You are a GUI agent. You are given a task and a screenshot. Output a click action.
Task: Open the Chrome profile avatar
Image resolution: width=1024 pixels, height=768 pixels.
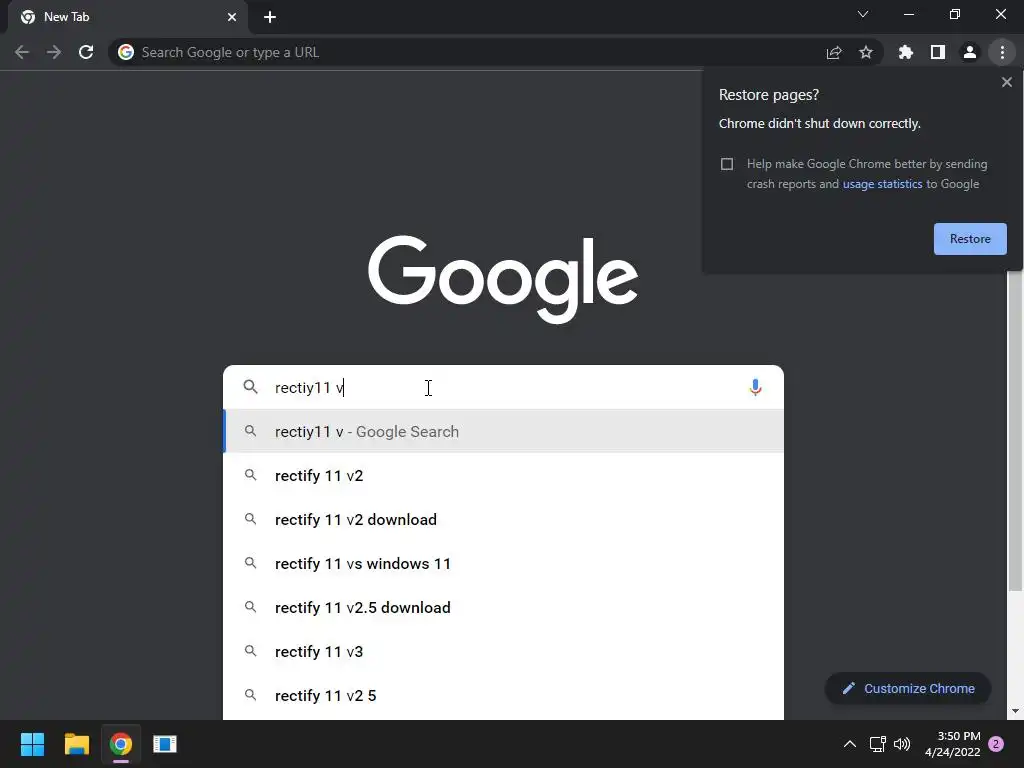click(x=970, y=52)
